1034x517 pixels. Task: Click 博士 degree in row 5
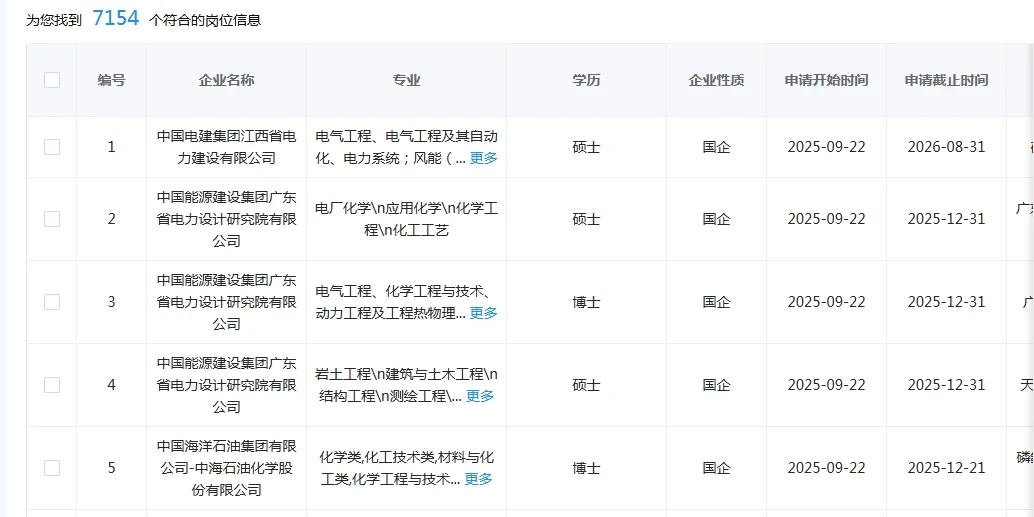586,468
